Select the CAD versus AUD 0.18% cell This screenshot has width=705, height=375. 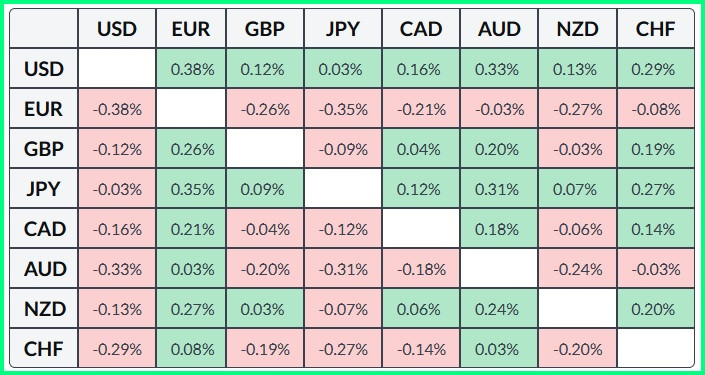click(499, 229)
